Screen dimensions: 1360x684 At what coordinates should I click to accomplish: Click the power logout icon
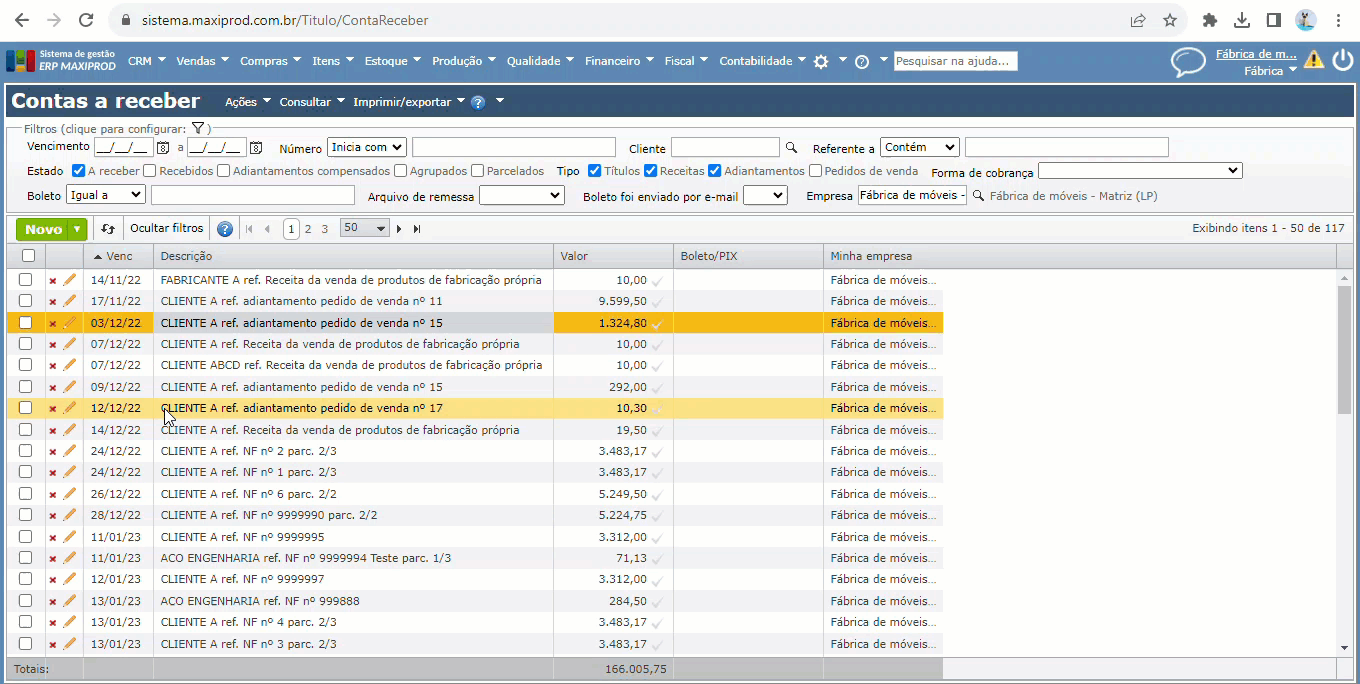coord(1342,60)
